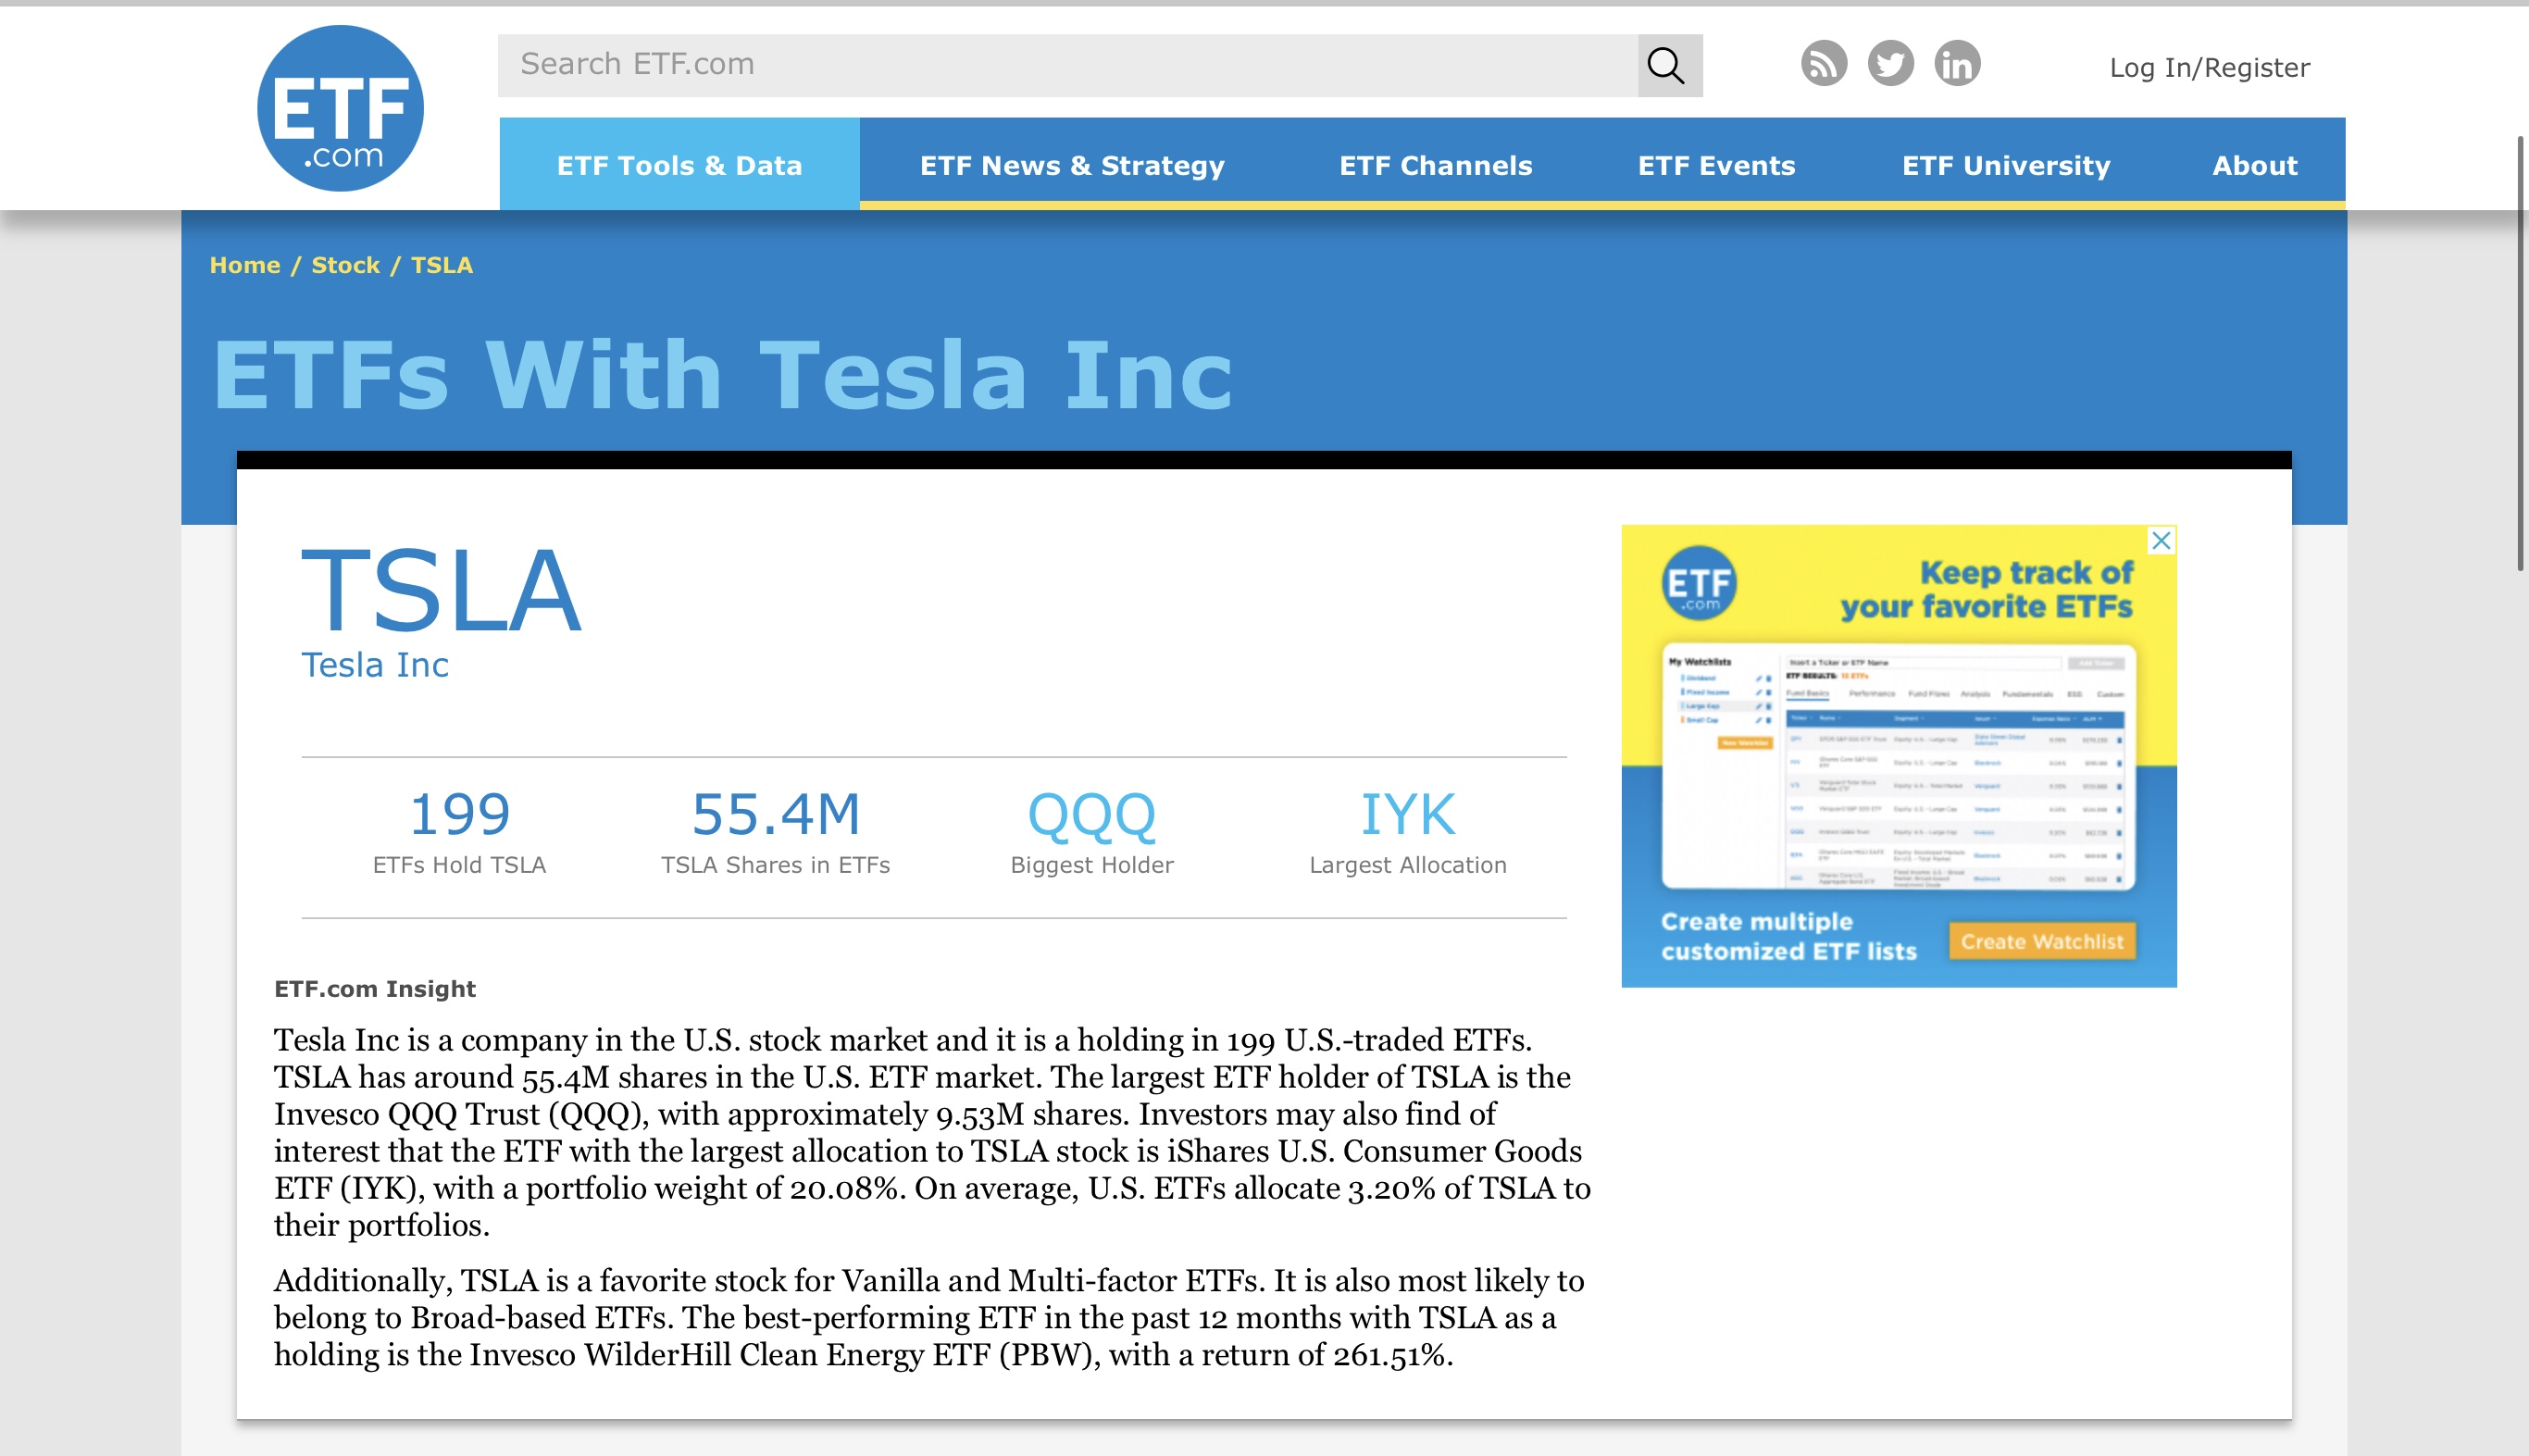Click the ETF.com Insight heading
Viewport: 2529px width, 1456px height.
[x=375, y=989]
